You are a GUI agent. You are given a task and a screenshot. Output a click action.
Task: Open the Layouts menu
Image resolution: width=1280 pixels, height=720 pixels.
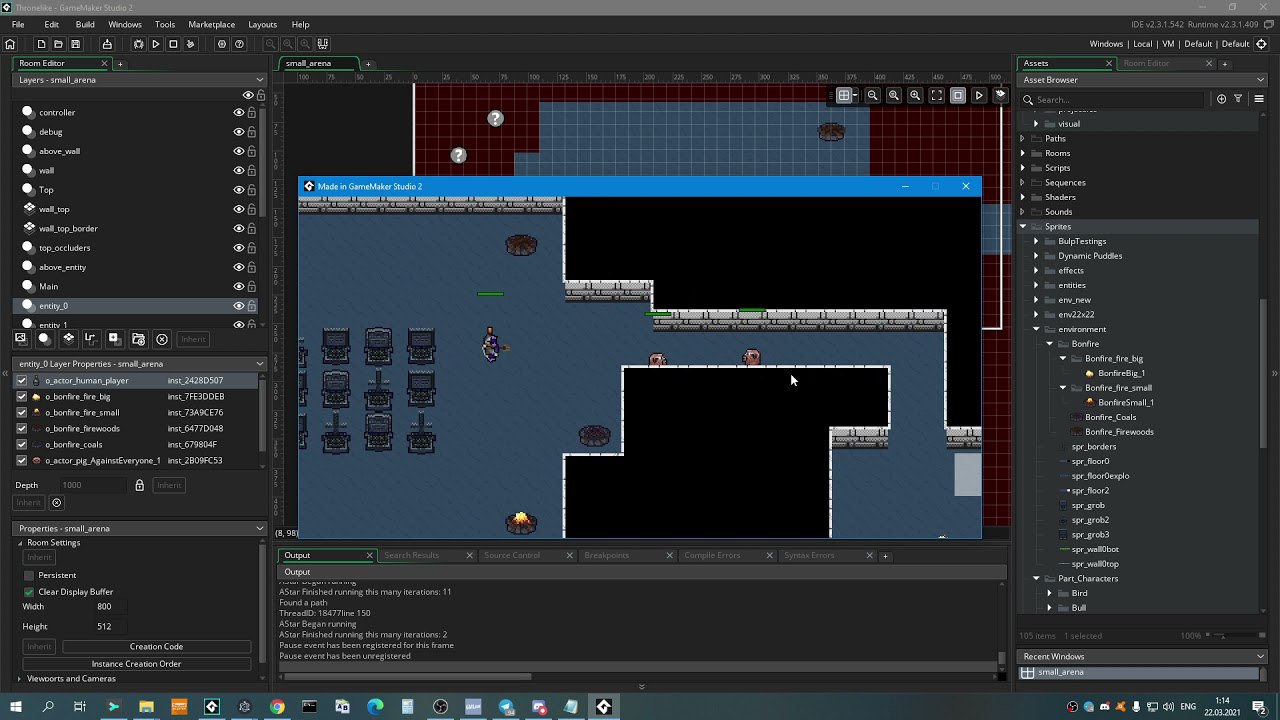[263, 24]
